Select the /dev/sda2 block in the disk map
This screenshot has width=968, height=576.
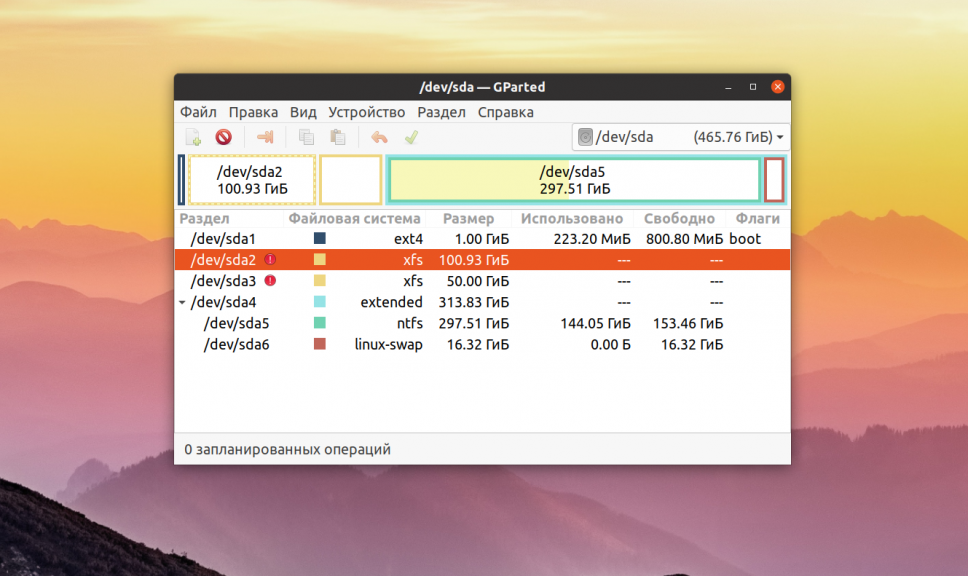[x=251, y=180]
